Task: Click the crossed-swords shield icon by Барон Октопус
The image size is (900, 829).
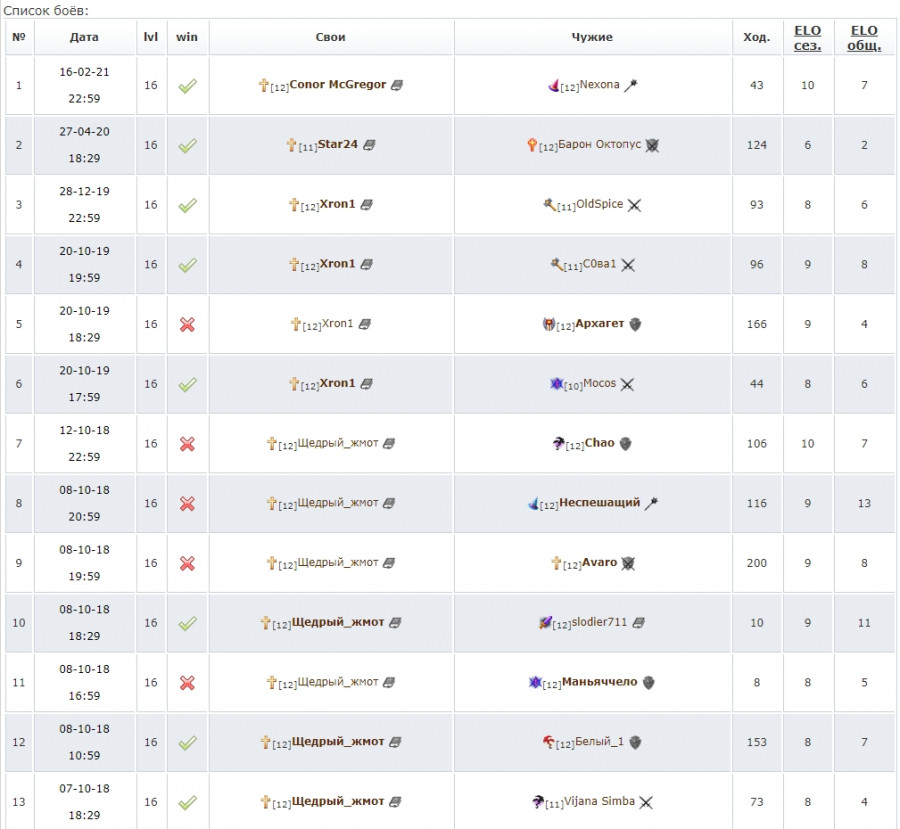Action: pos(652,145)
